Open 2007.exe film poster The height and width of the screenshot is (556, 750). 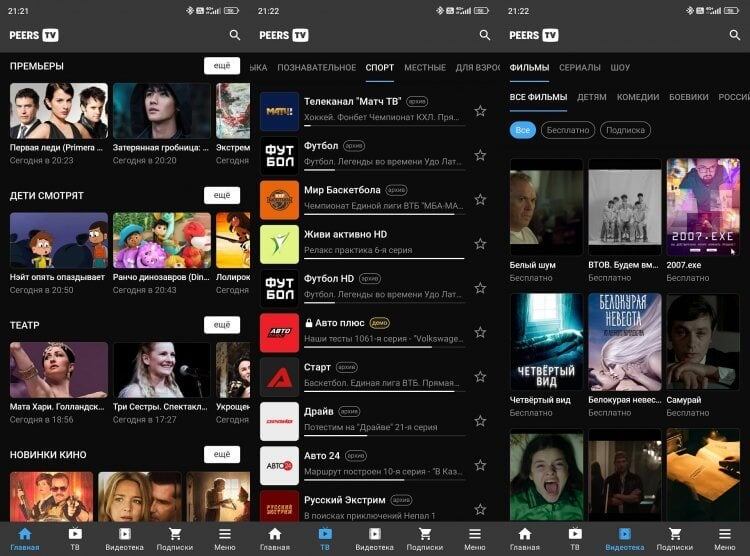point(703,207)
